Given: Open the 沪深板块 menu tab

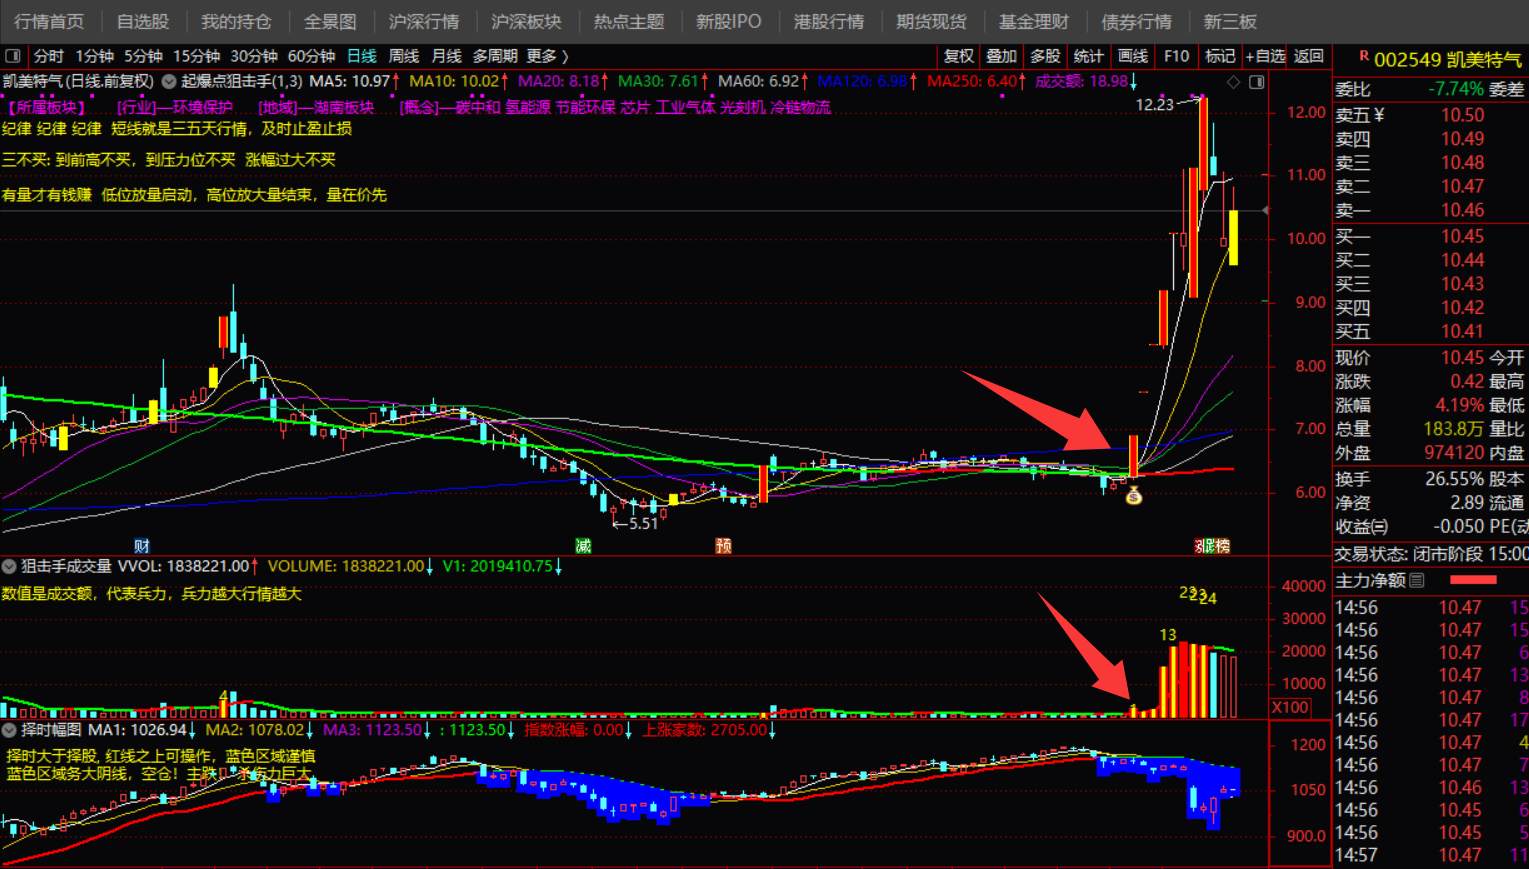Looking at the screenshot, I should point(526,21).
